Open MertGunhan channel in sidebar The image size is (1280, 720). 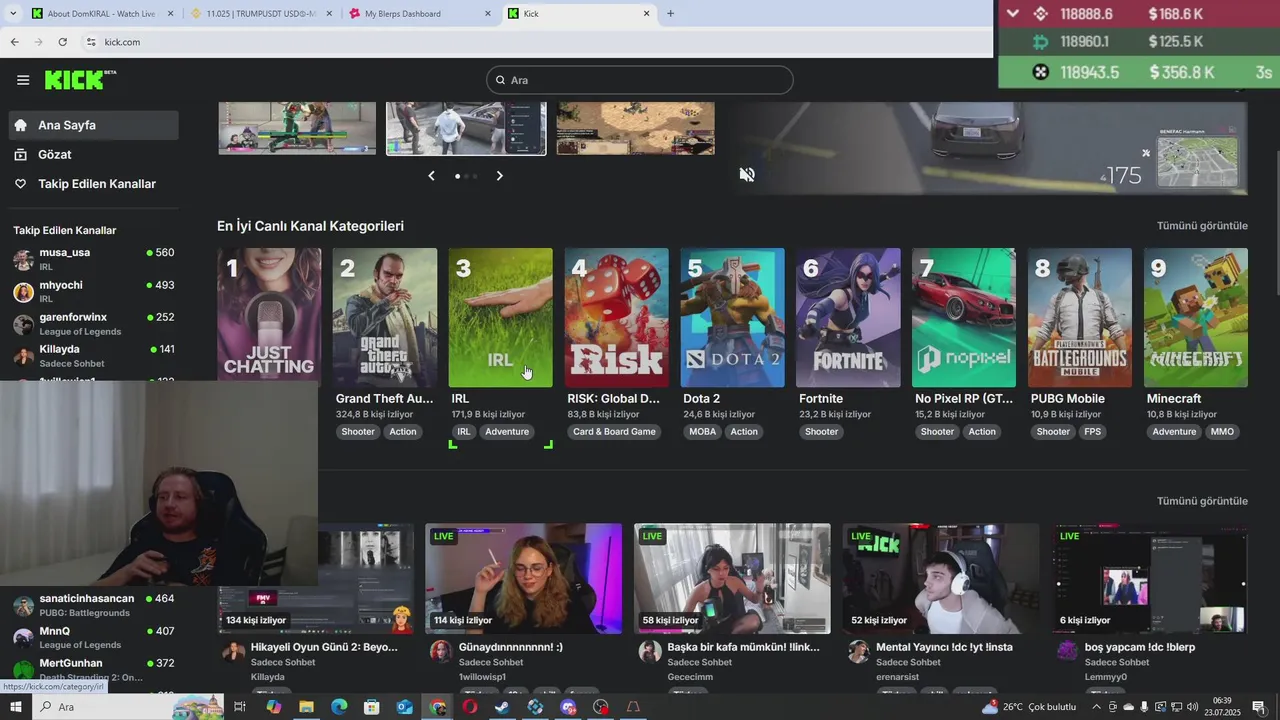tap(93, 669)
